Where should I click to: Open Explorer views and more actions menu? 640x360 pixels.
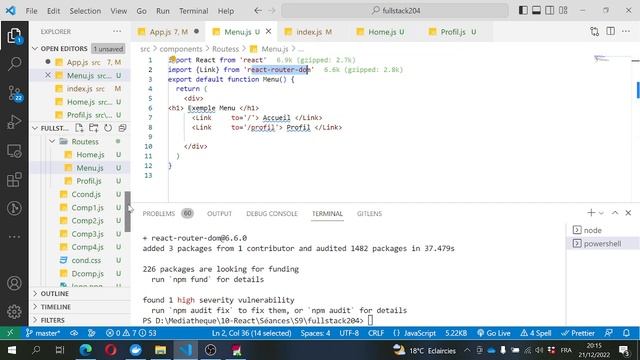tap(117, 31)
